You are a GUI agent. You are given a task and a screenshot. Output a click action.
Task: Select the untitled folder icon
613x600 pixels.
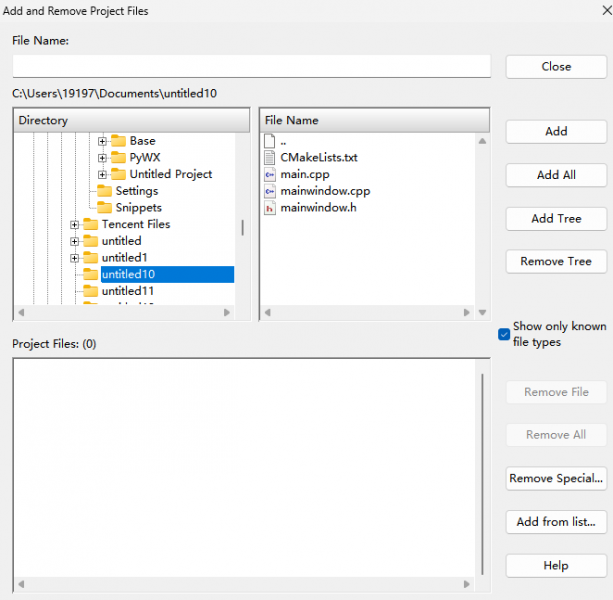click(91, 241)
